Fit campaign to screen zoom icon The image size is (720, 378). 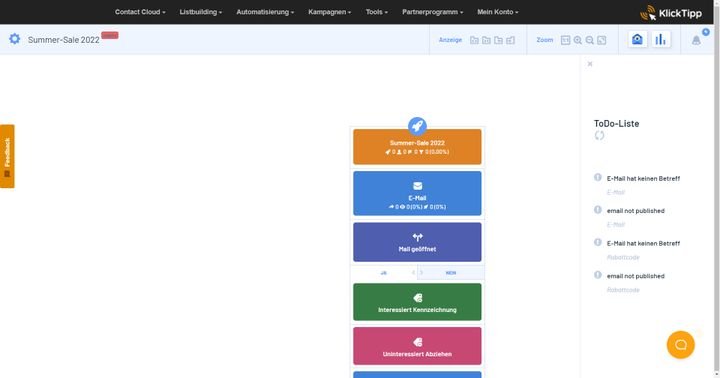(602, 40)
